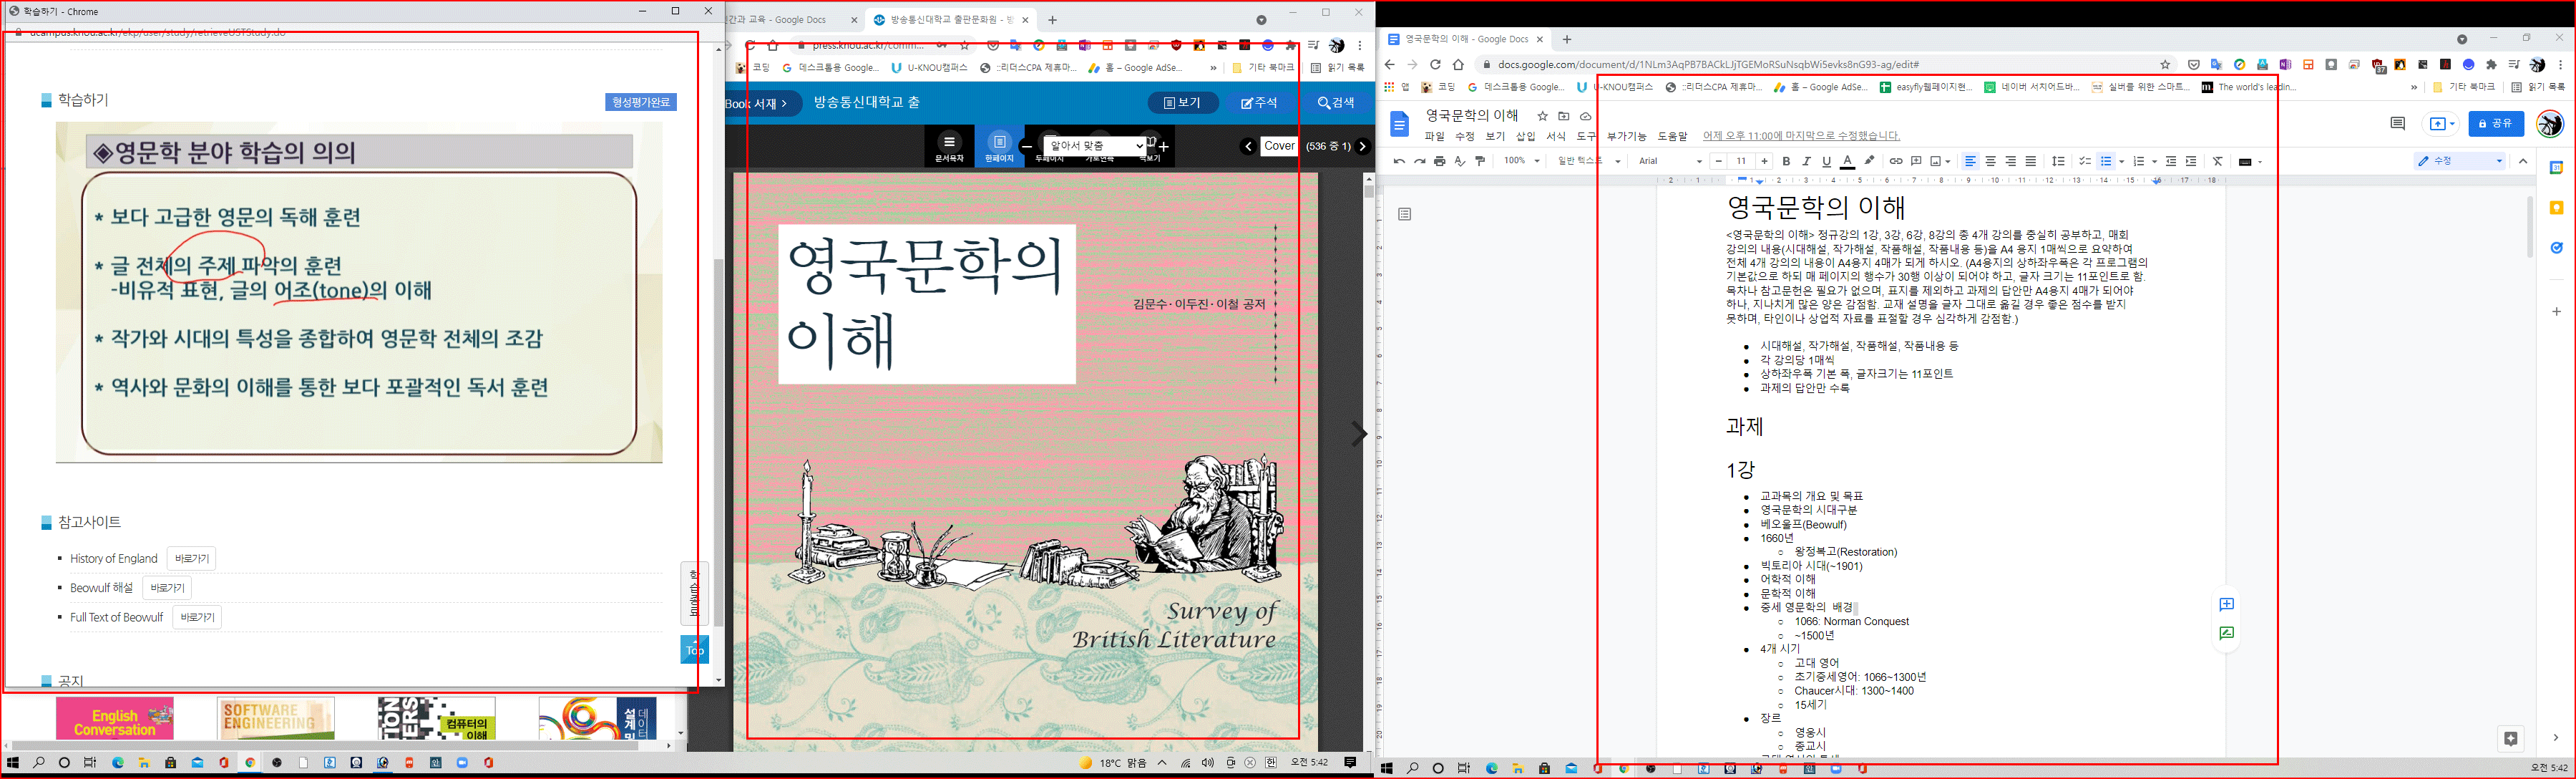This screenshot has width=2576, height=779.
Task: Star the 영국문학의 이해 document
Action: (1542, 116)
